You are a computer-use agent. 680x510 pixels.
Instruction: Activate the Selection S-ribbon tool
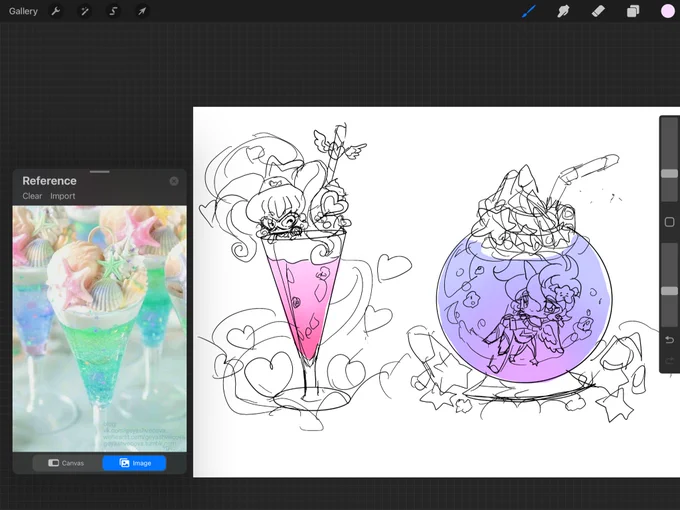pos(113,11)
